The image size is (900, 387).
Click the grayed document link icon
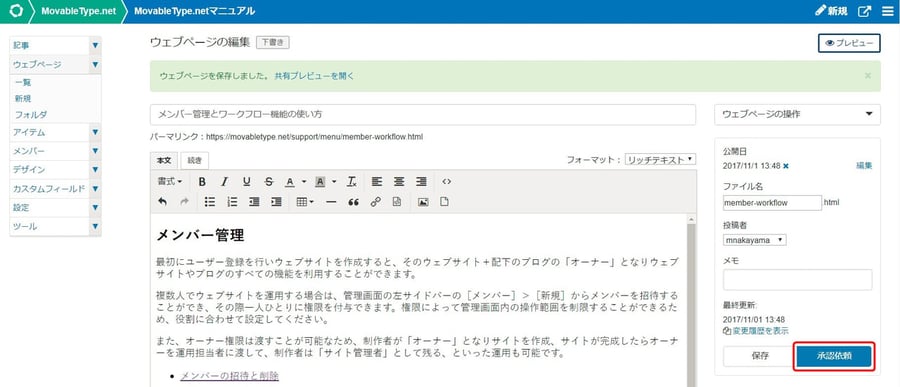pyautogui.click(x=397, y=202)
